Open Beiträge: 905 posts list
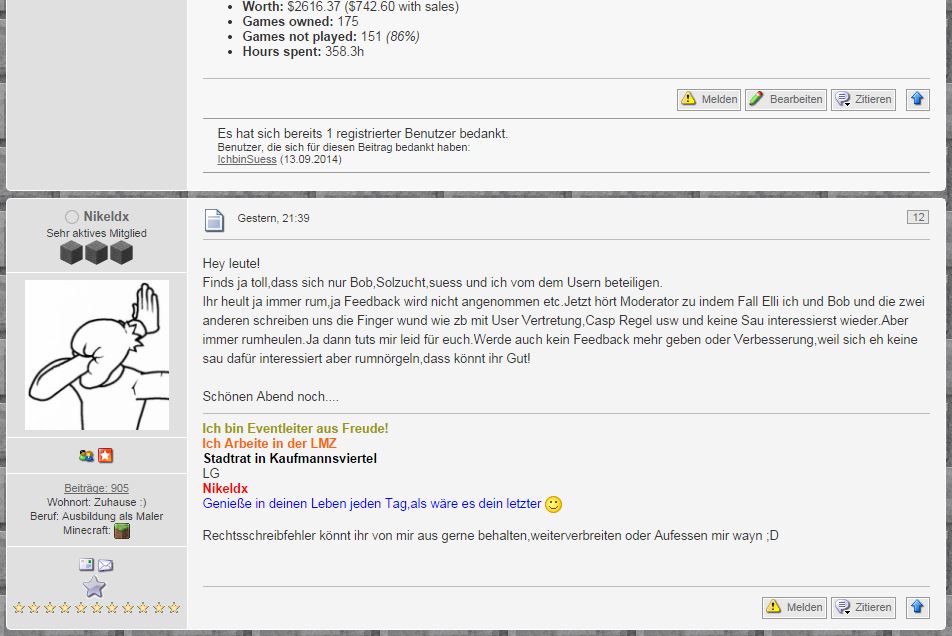952x636 pixels. tap(96, 488)
